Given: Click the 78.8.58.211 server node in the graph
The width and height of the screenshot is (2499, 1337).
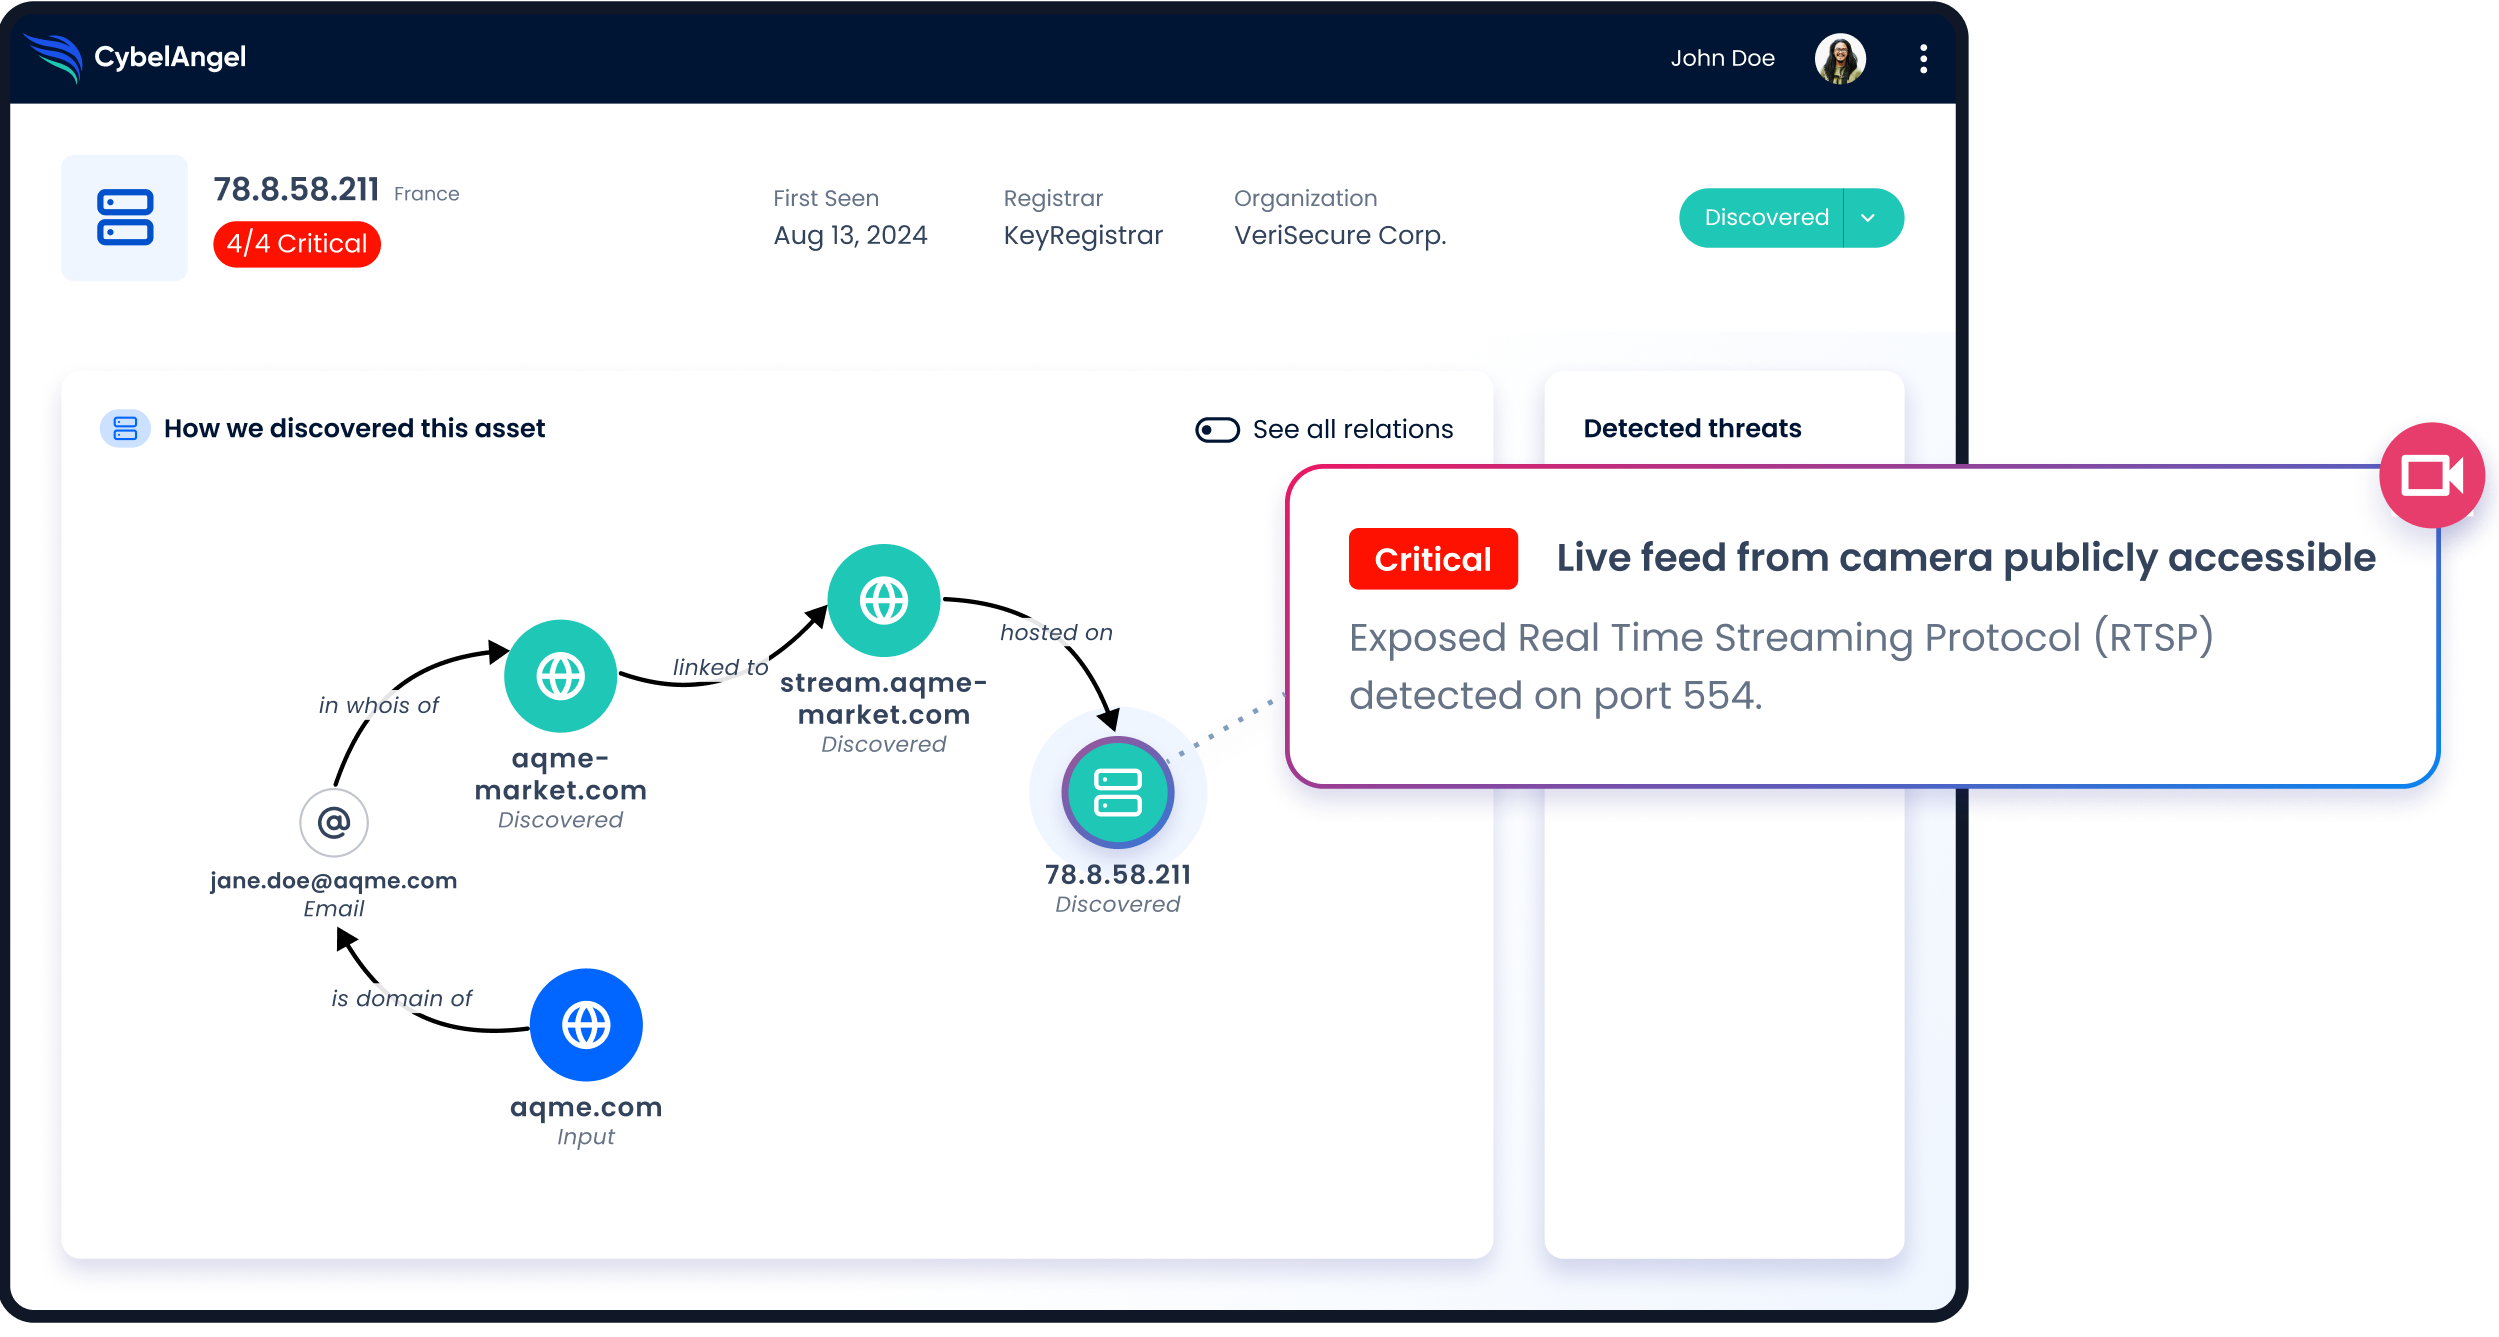Looking at the screenshot, I should tap(1117, 793).
